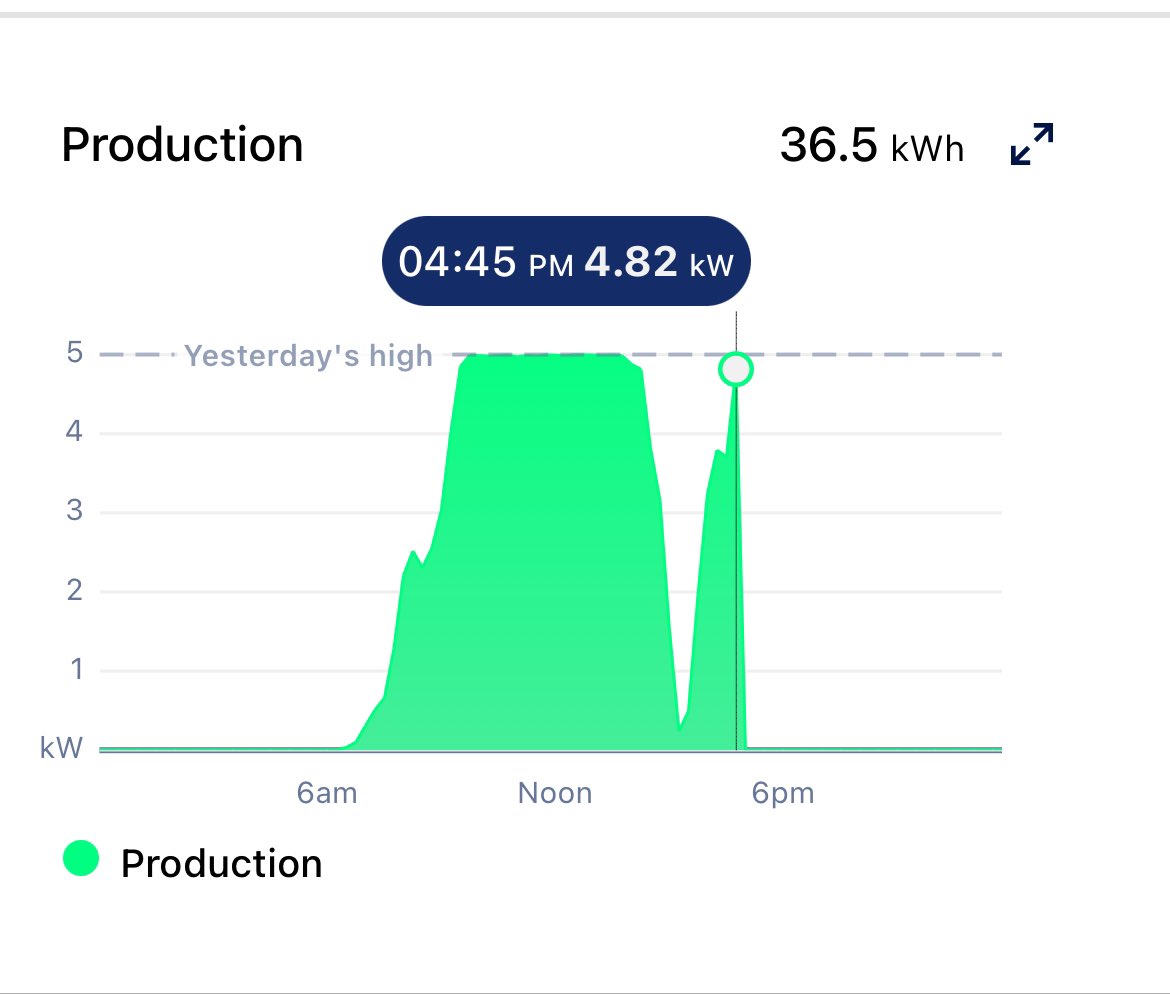1170x994 pixels.
Task: Click the kW axis unit label
Action: (x=61, y=748)
